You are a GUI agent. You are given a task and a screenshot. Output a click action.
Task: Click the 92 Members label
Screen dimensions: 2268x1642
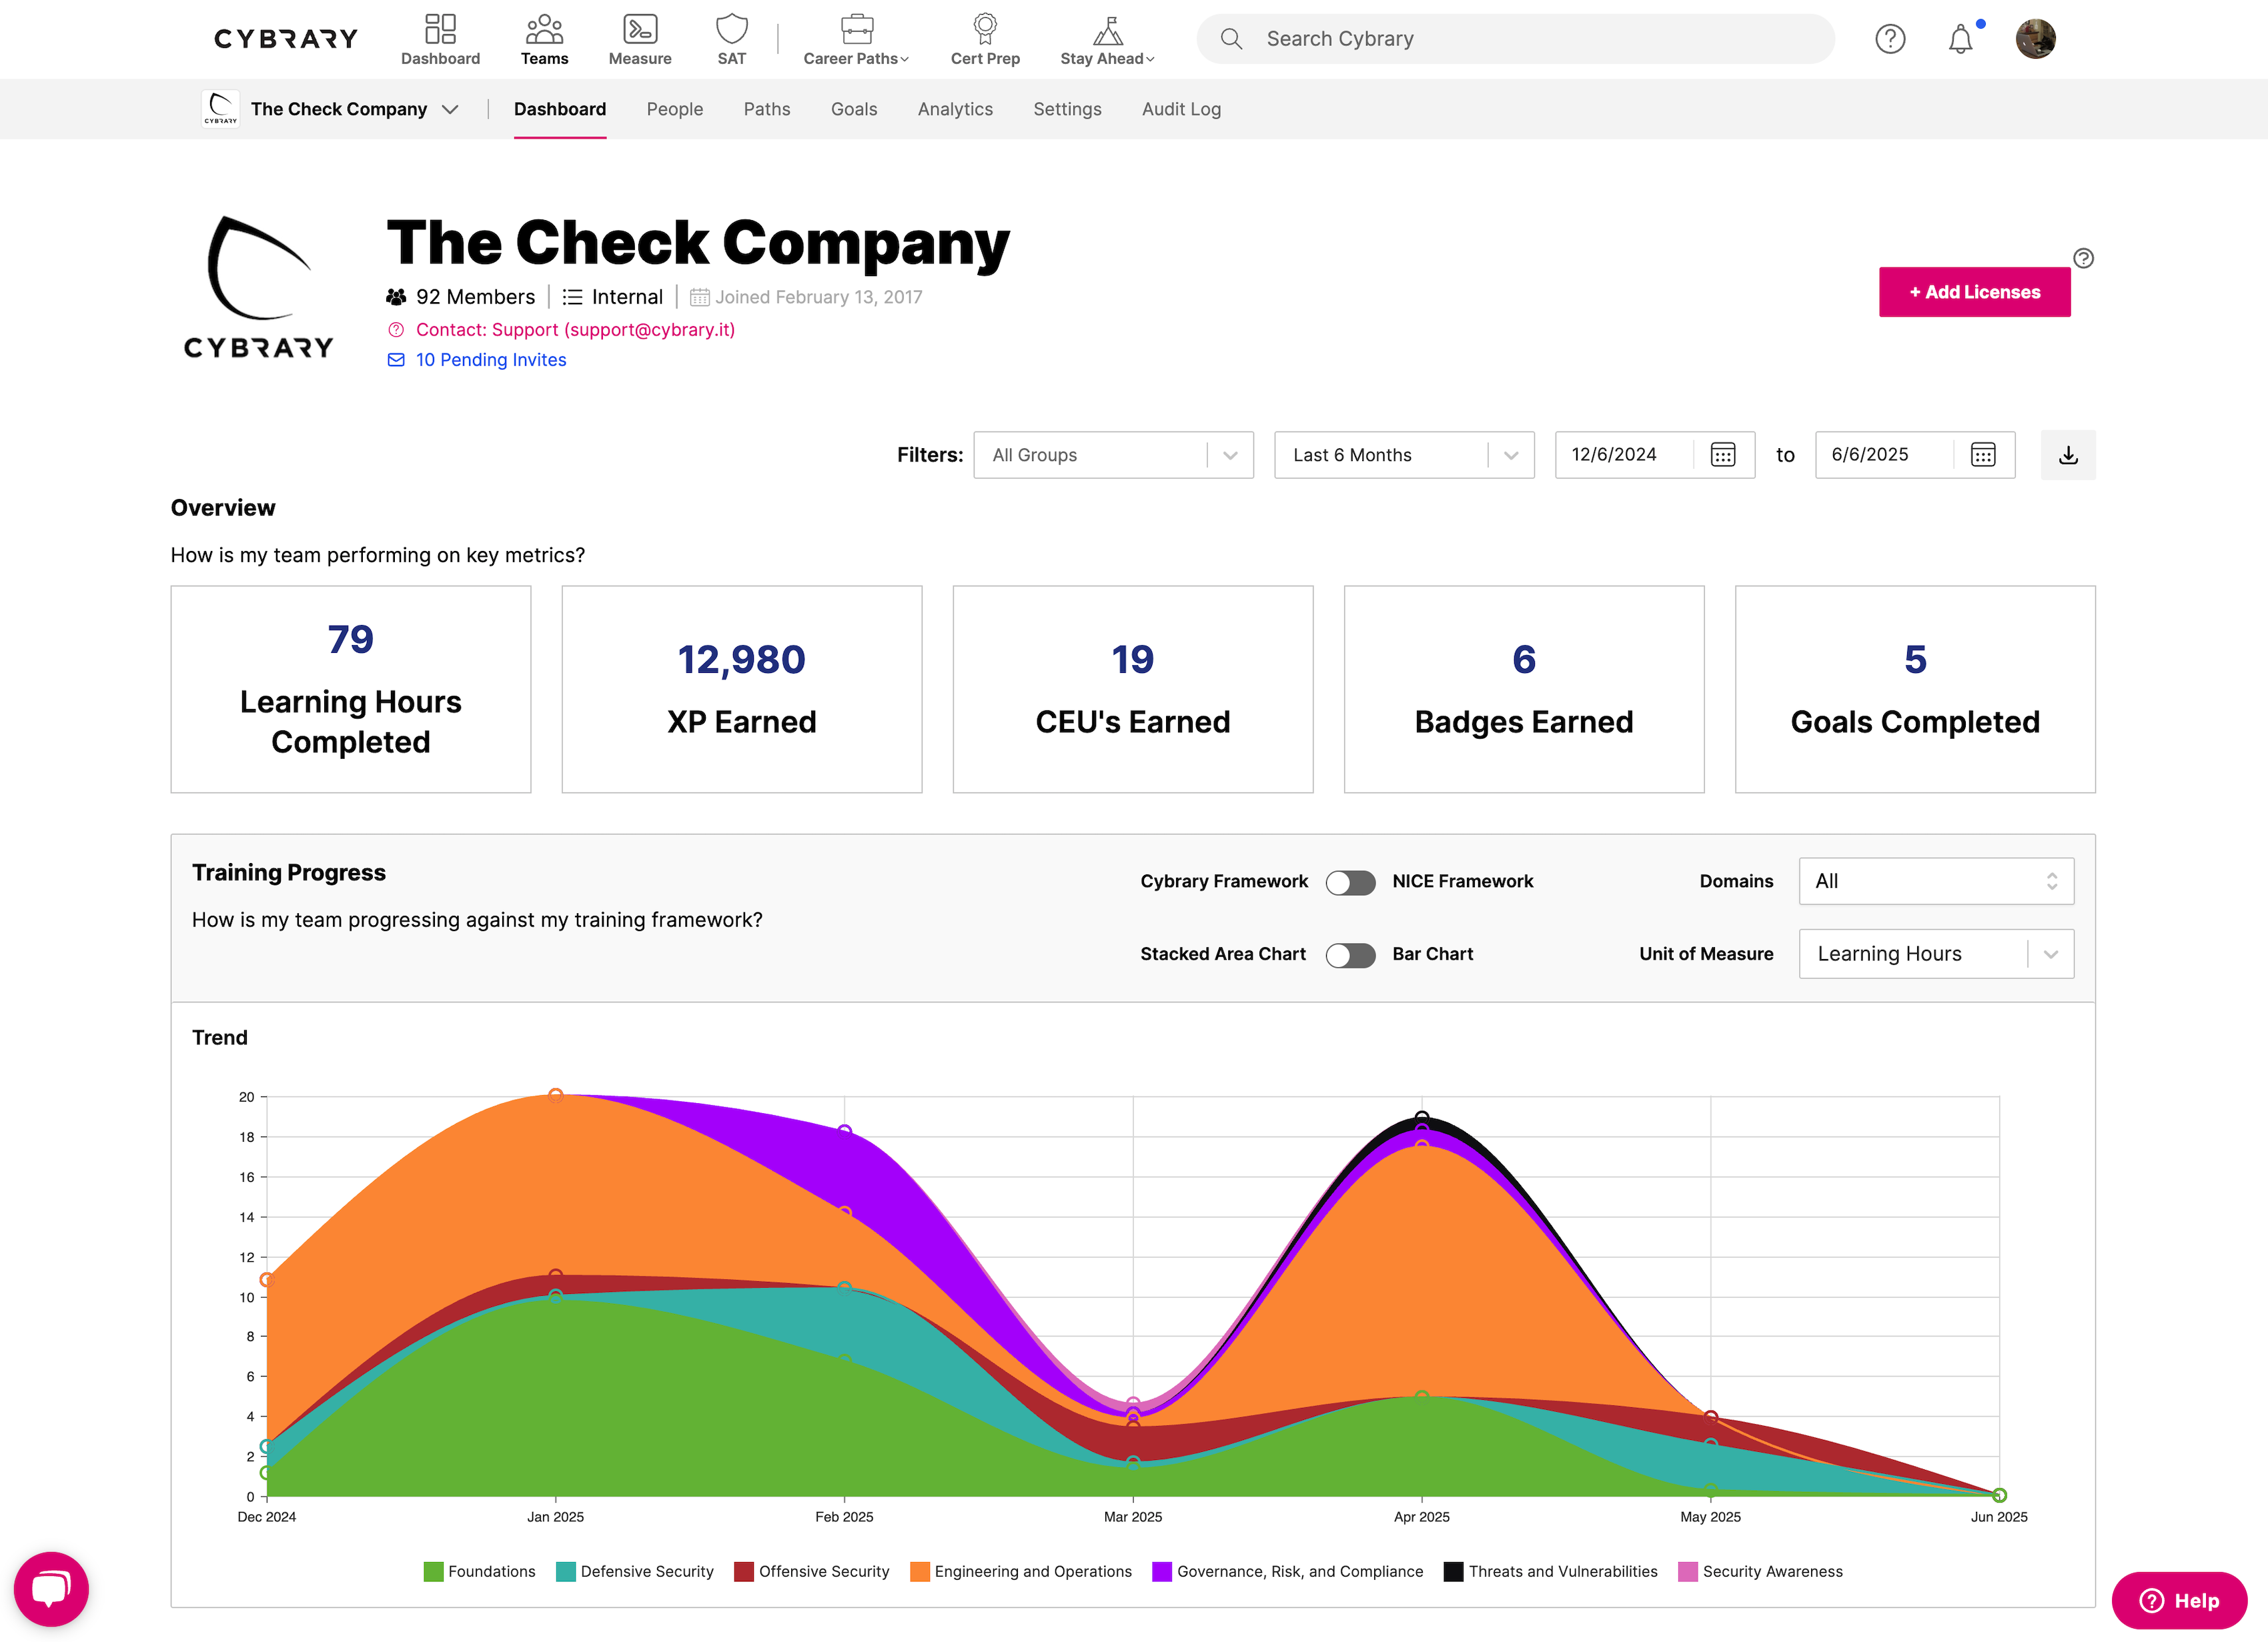pos(461,297)
